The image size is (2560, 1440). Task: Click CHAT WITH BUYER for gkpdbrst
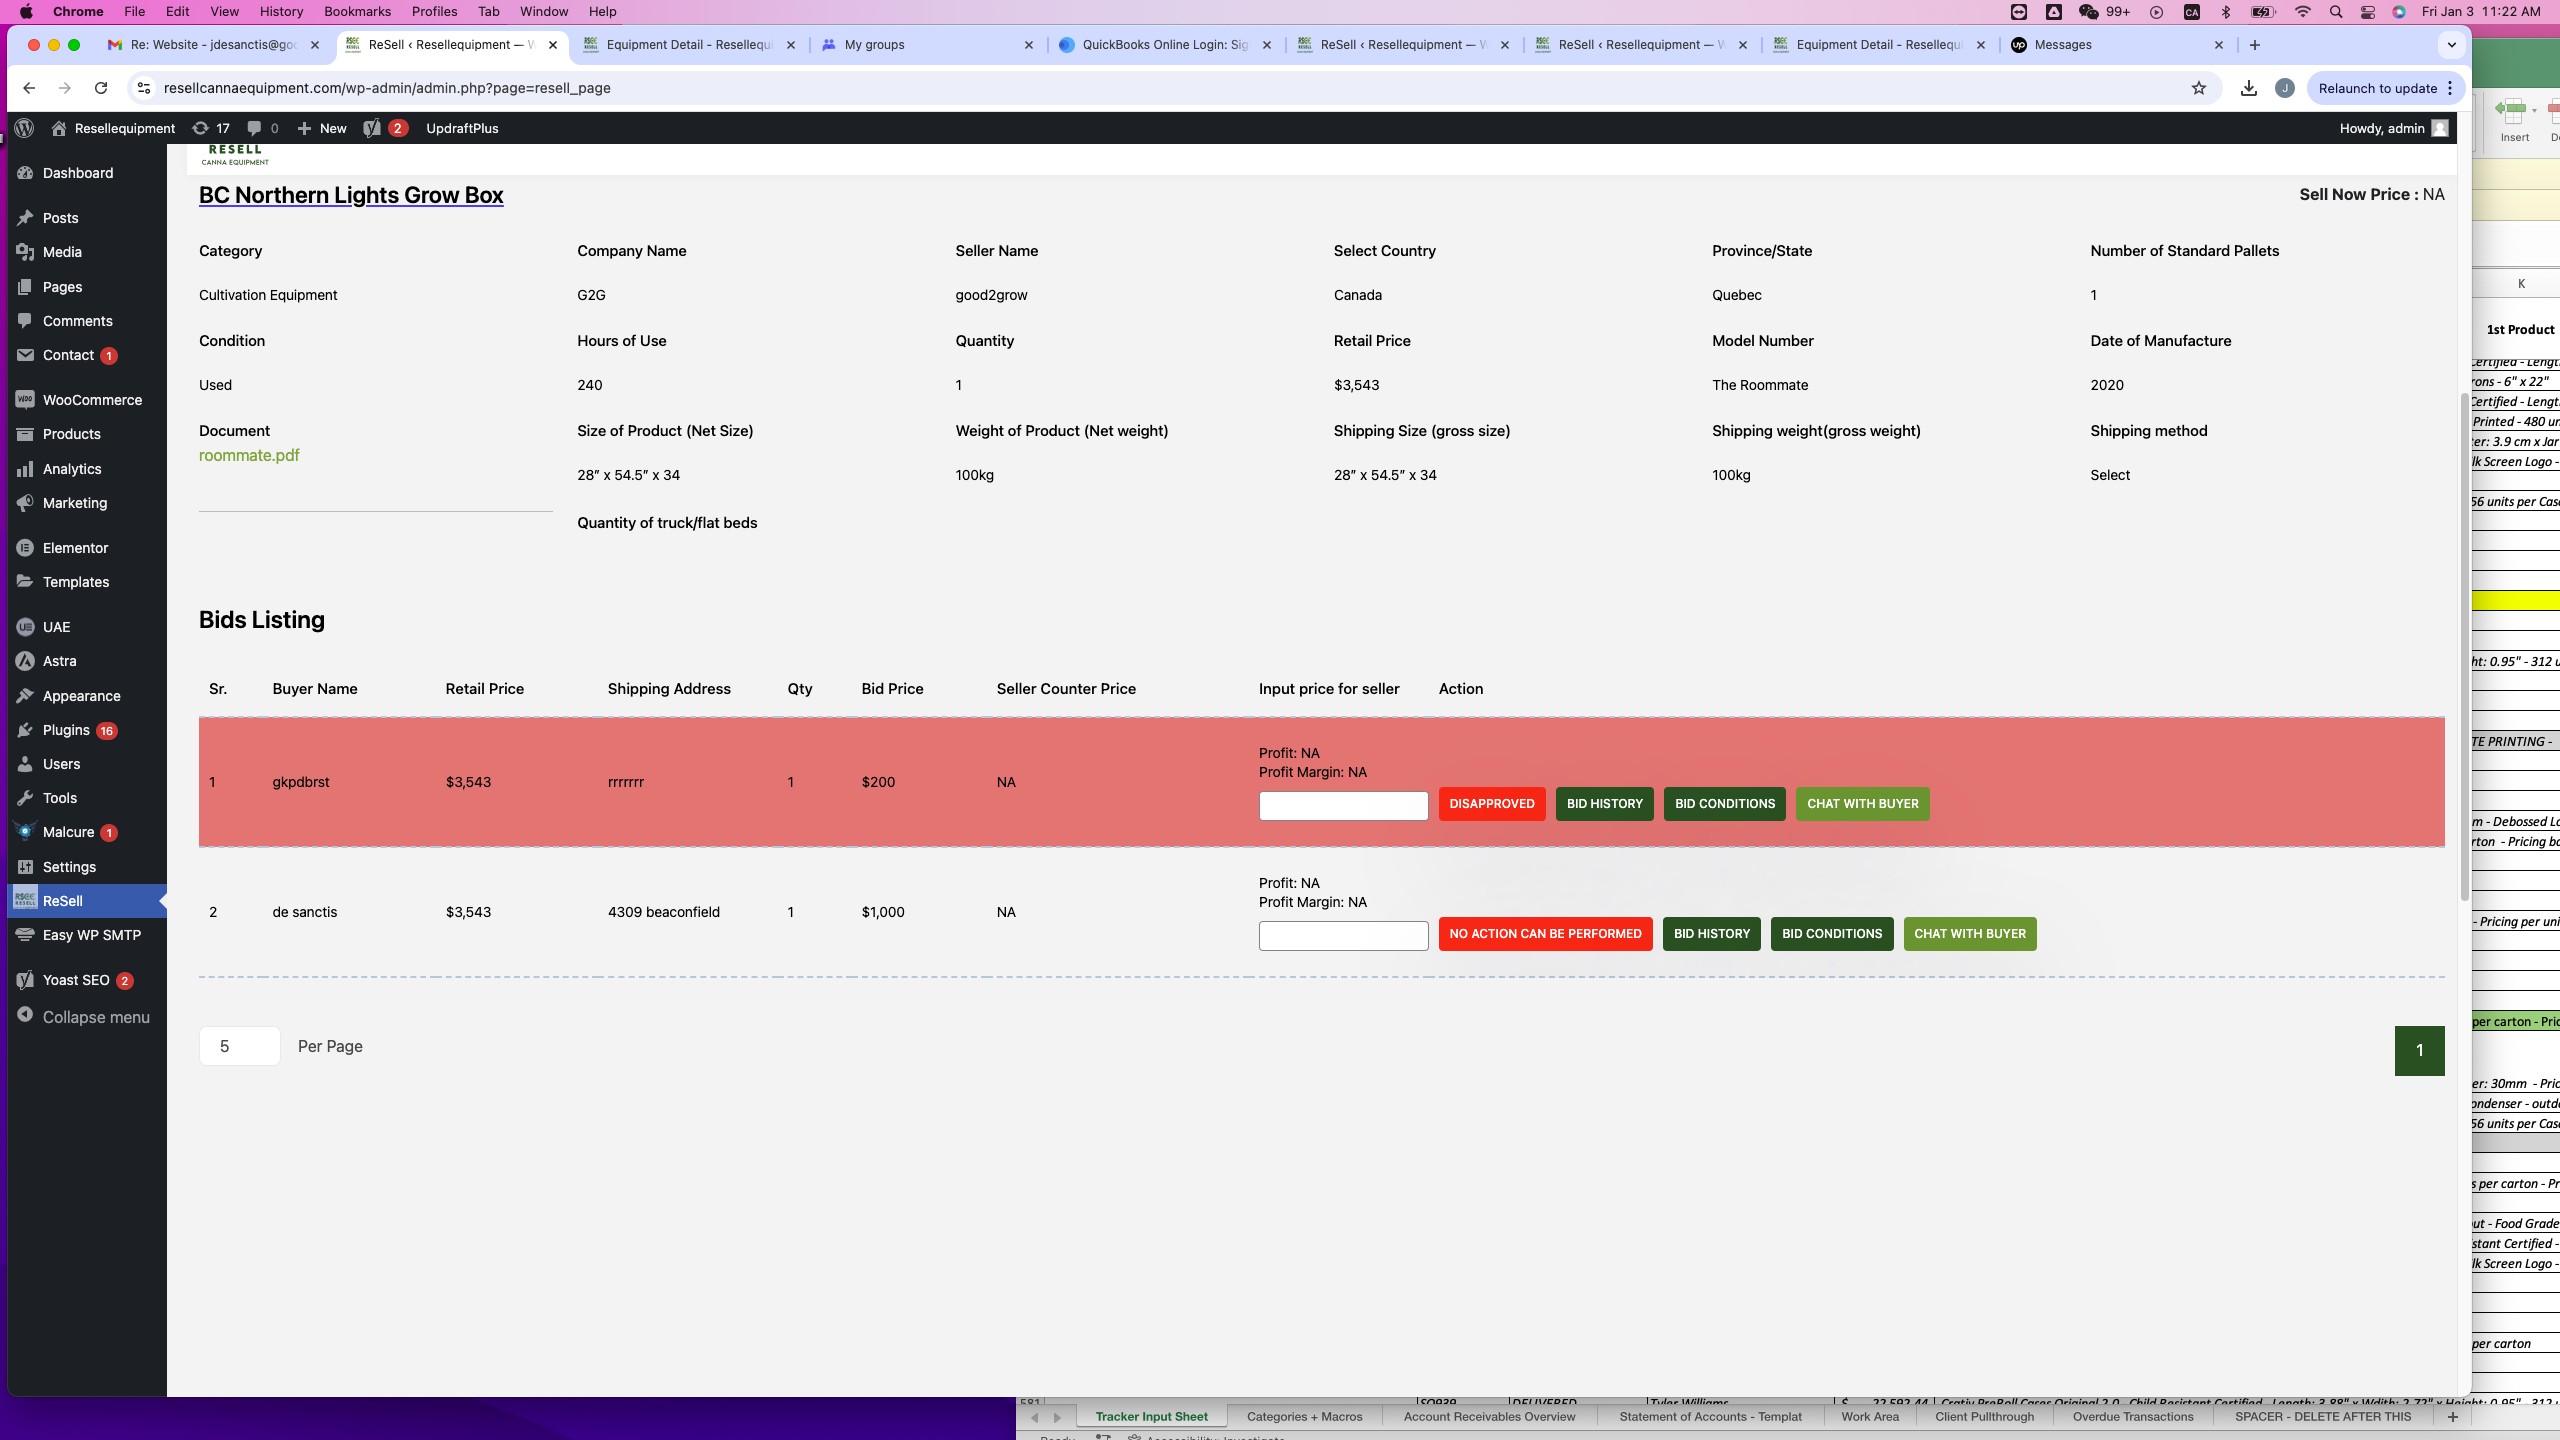tap(1863, 804)
